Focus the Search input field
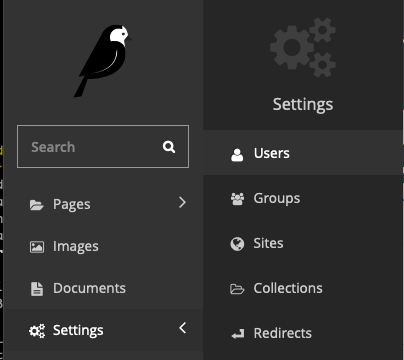Image resolution: width=404 pixels, height=360 pixels. (x=103, y=147)
